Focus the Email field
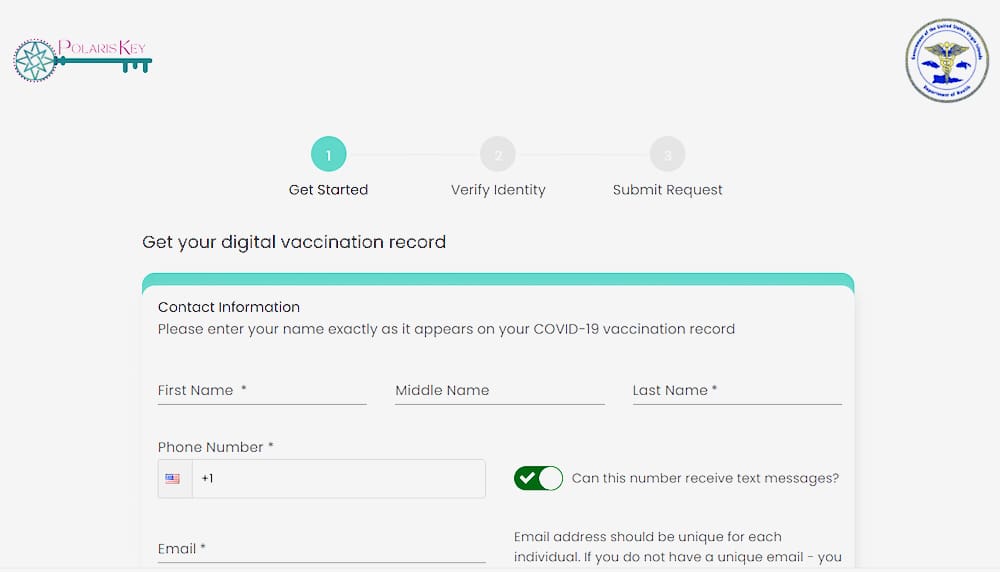This screenshot has height=572, width=1000. click(321, 549)
